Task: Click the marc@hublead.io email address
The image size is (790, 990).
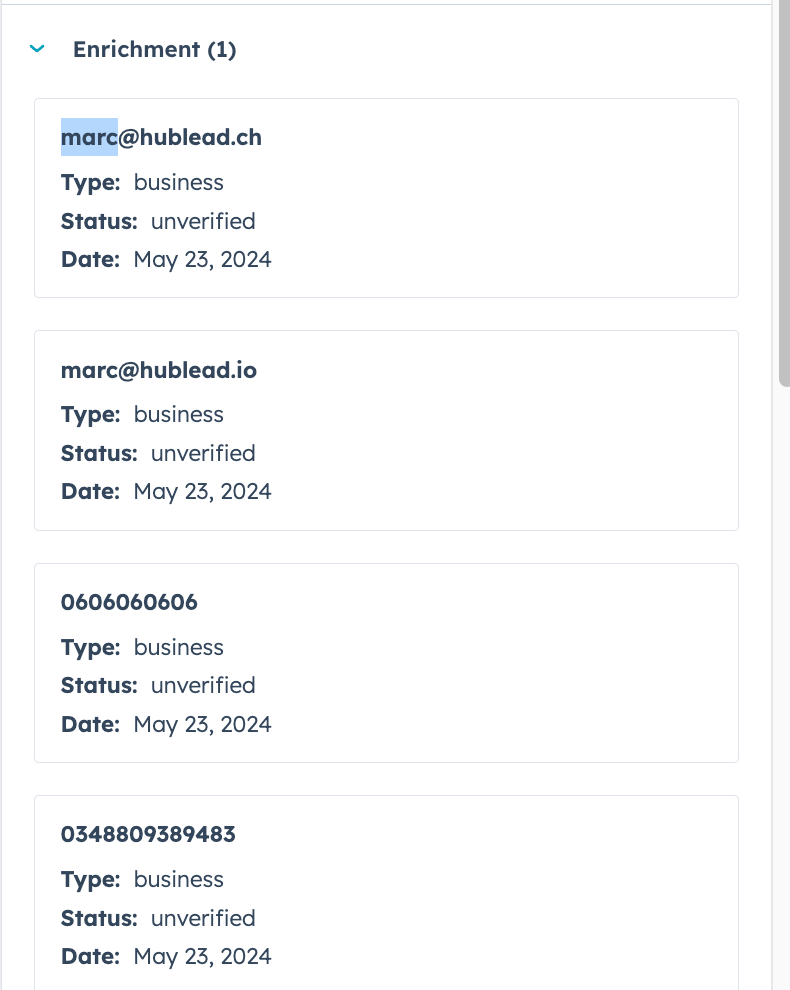Action: coord(159,370)
